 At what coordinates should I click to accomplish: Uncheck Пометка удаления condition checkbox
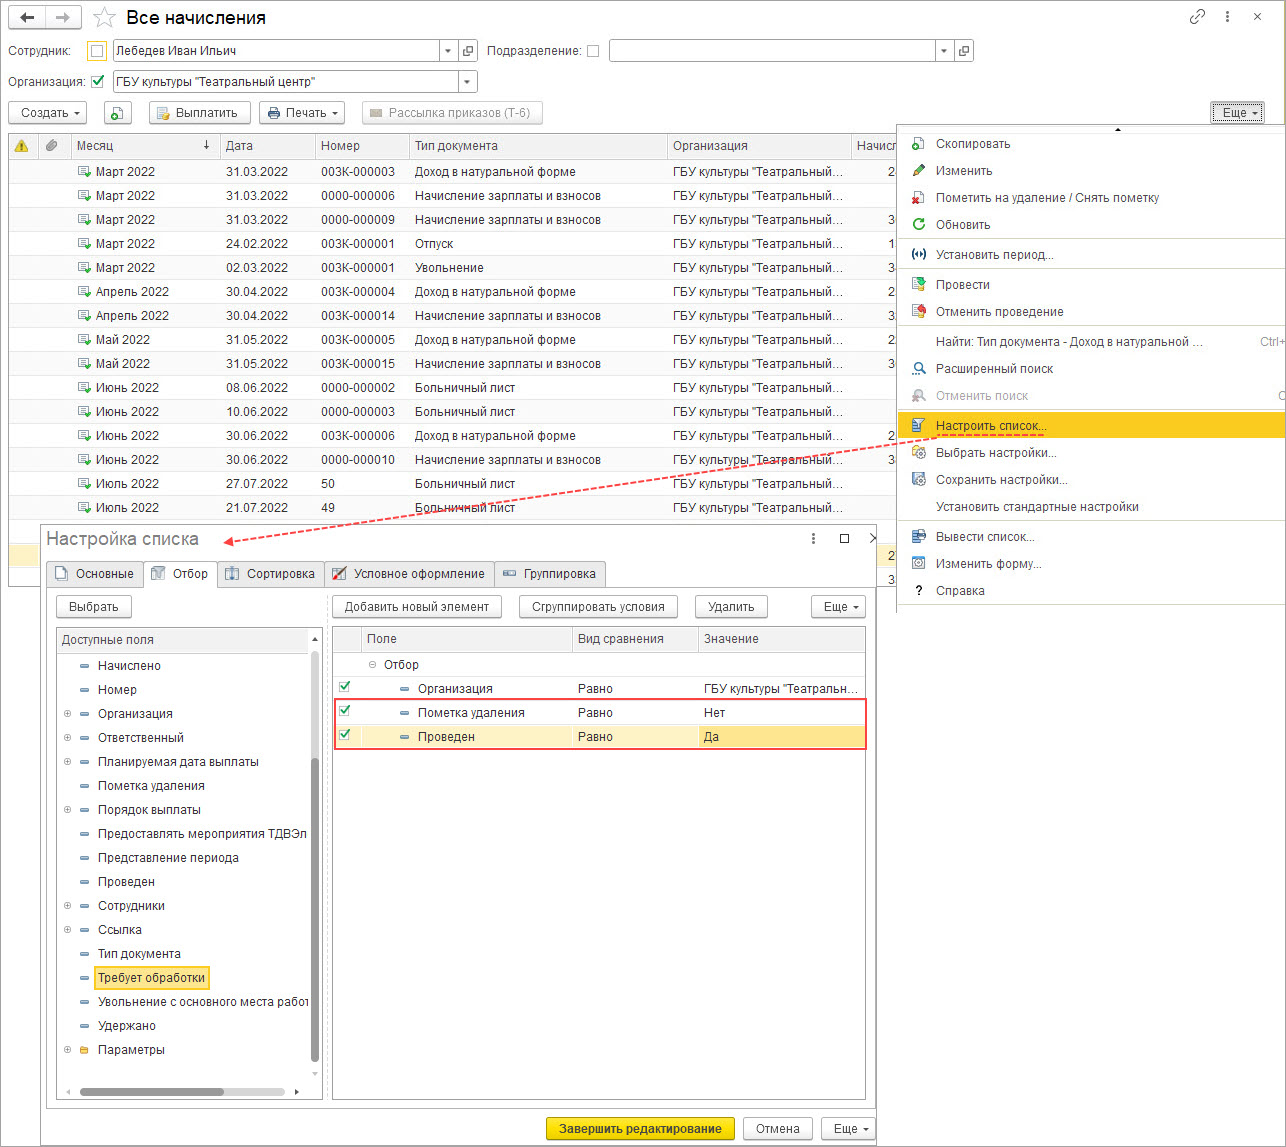coord(345,711)
